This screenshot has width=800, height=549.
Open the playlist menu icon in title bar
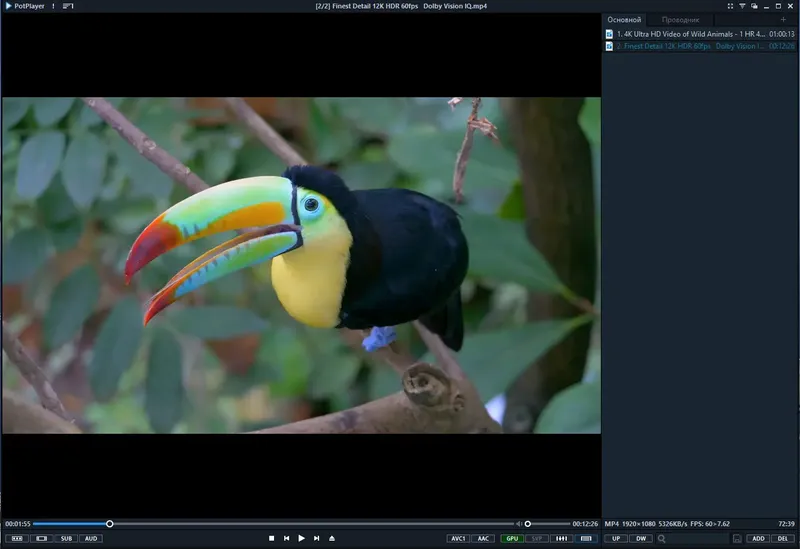[x=68, y=6]
